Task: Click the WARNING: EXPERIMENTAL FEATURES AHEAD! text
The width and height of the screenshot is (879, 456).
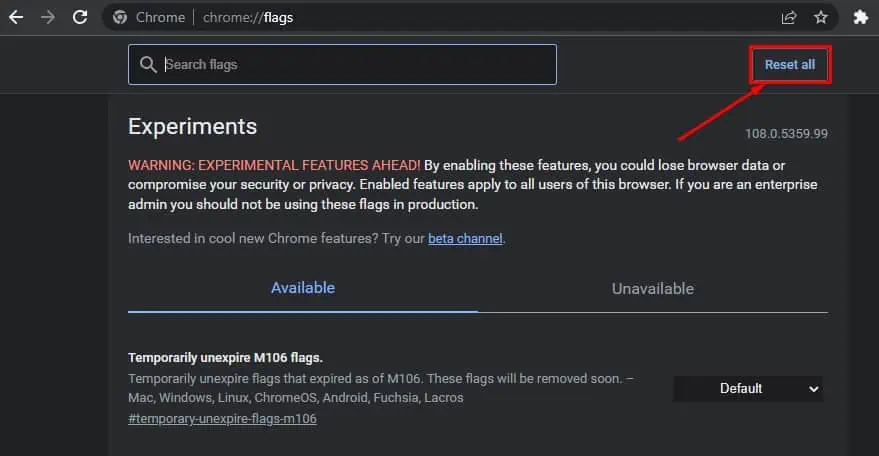Action: 274,165
